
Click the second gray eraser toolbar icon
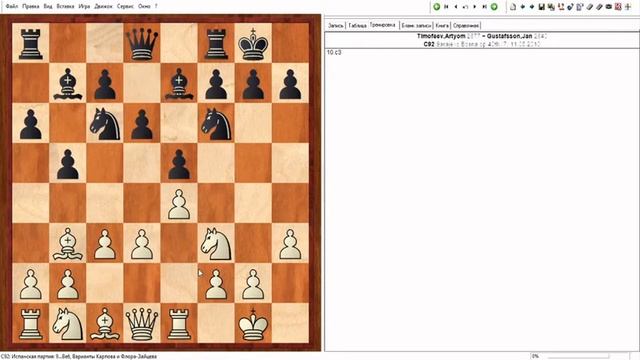click(599, 7)
